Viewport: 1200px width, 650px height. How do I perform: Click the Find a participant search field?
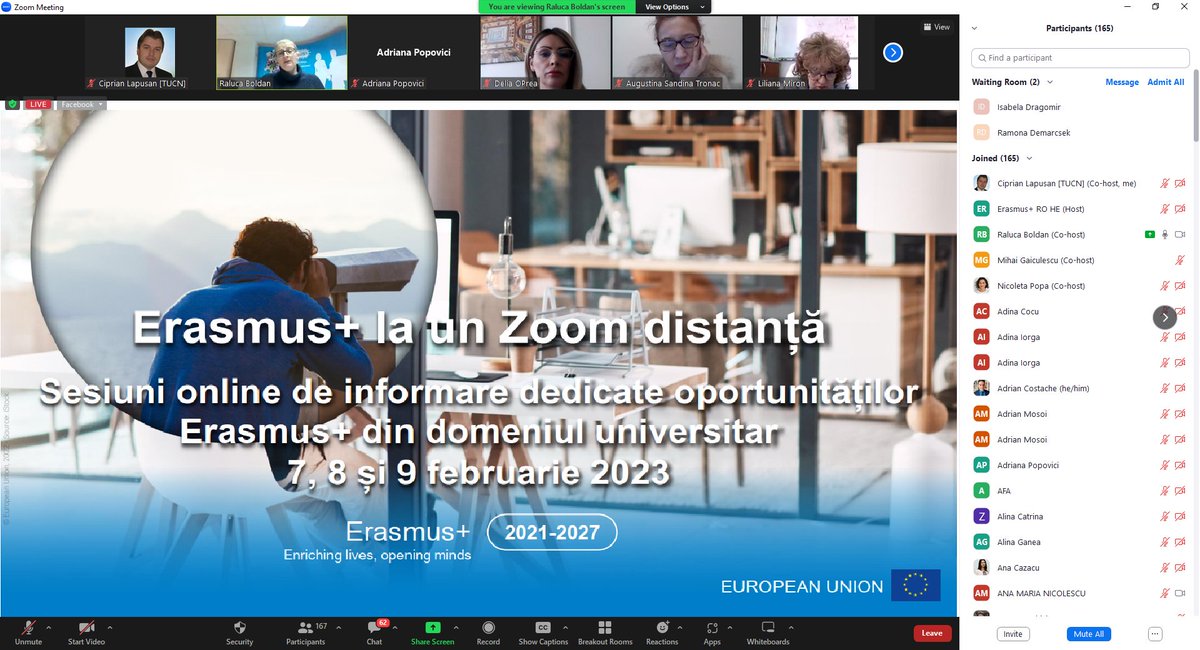pyautogui.click(x=1079, y=58)
